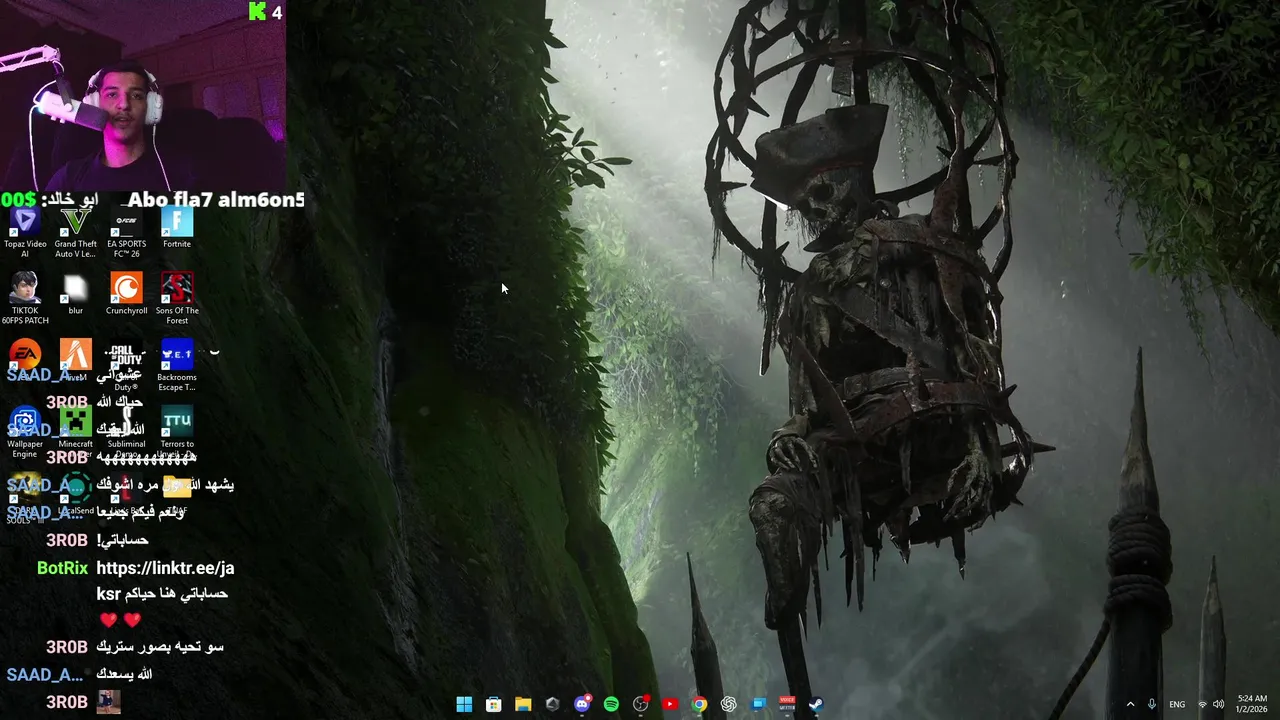Open Spotify from the taskbar
This screenshot has width=1280, height=720.
611,704
